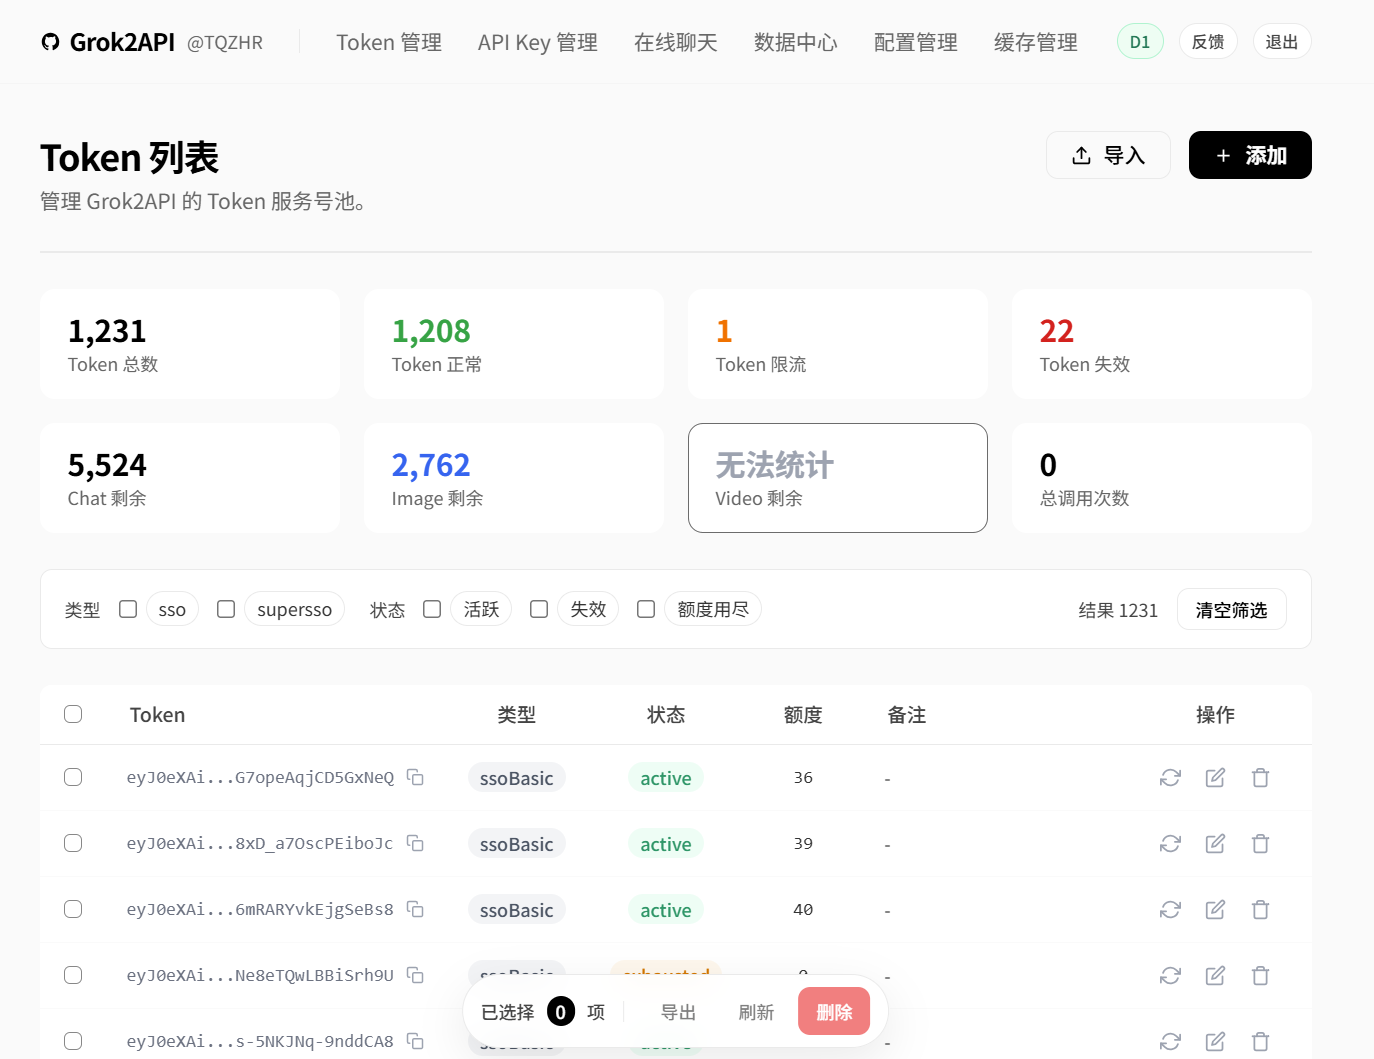Edit the token row with quota 36
The image size is (1374, 1059).
pyautogui.click(x=1215, y=777)
